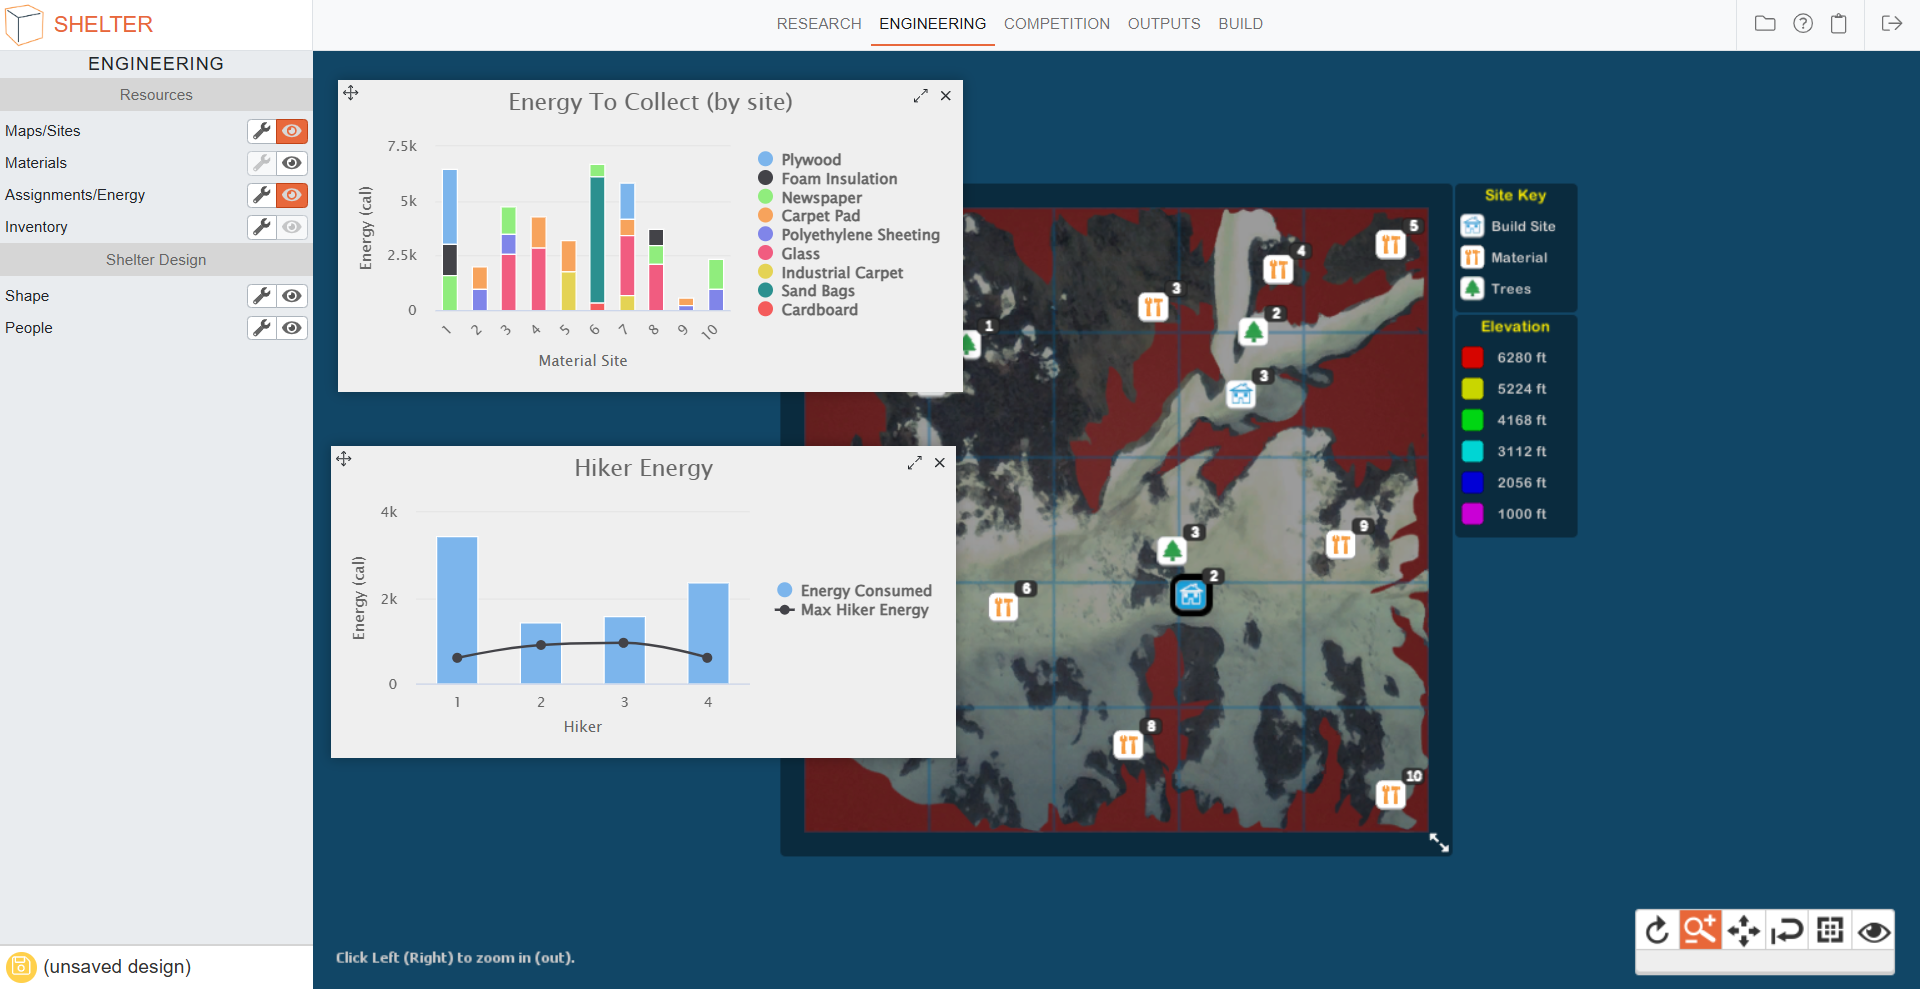Viewport: 1920px width, 989px height.
Task: Select the pan (four-arrow) map tool
Action: 1743,931
